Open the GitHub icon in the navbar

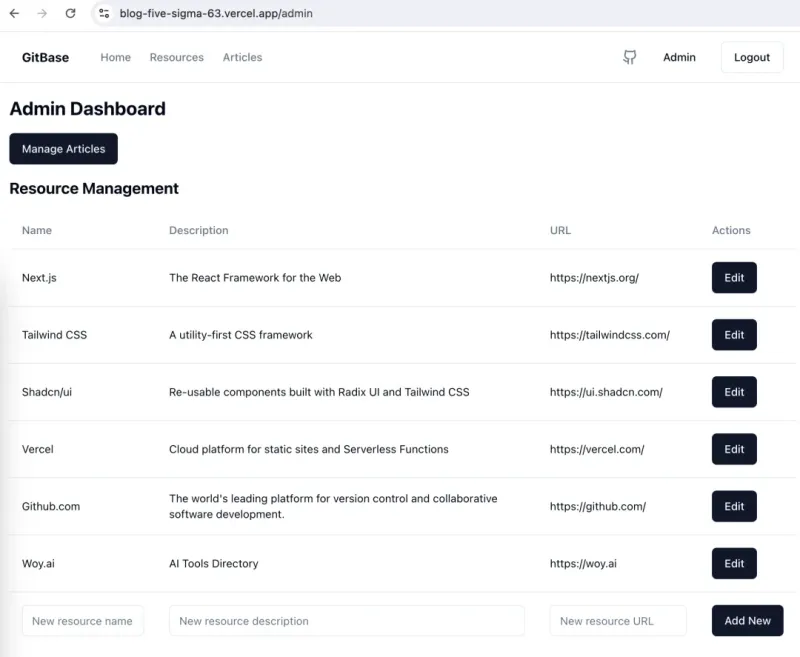pyautogui.click(x=630, y=57)
